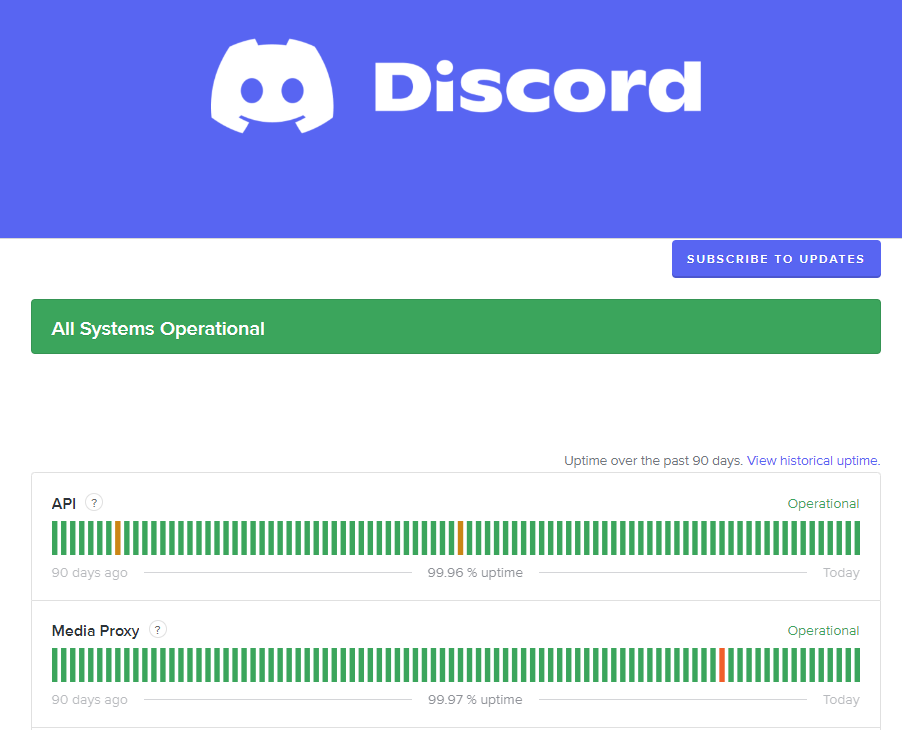
Task: Click the API Operational status text
Action: pos(823,503)
